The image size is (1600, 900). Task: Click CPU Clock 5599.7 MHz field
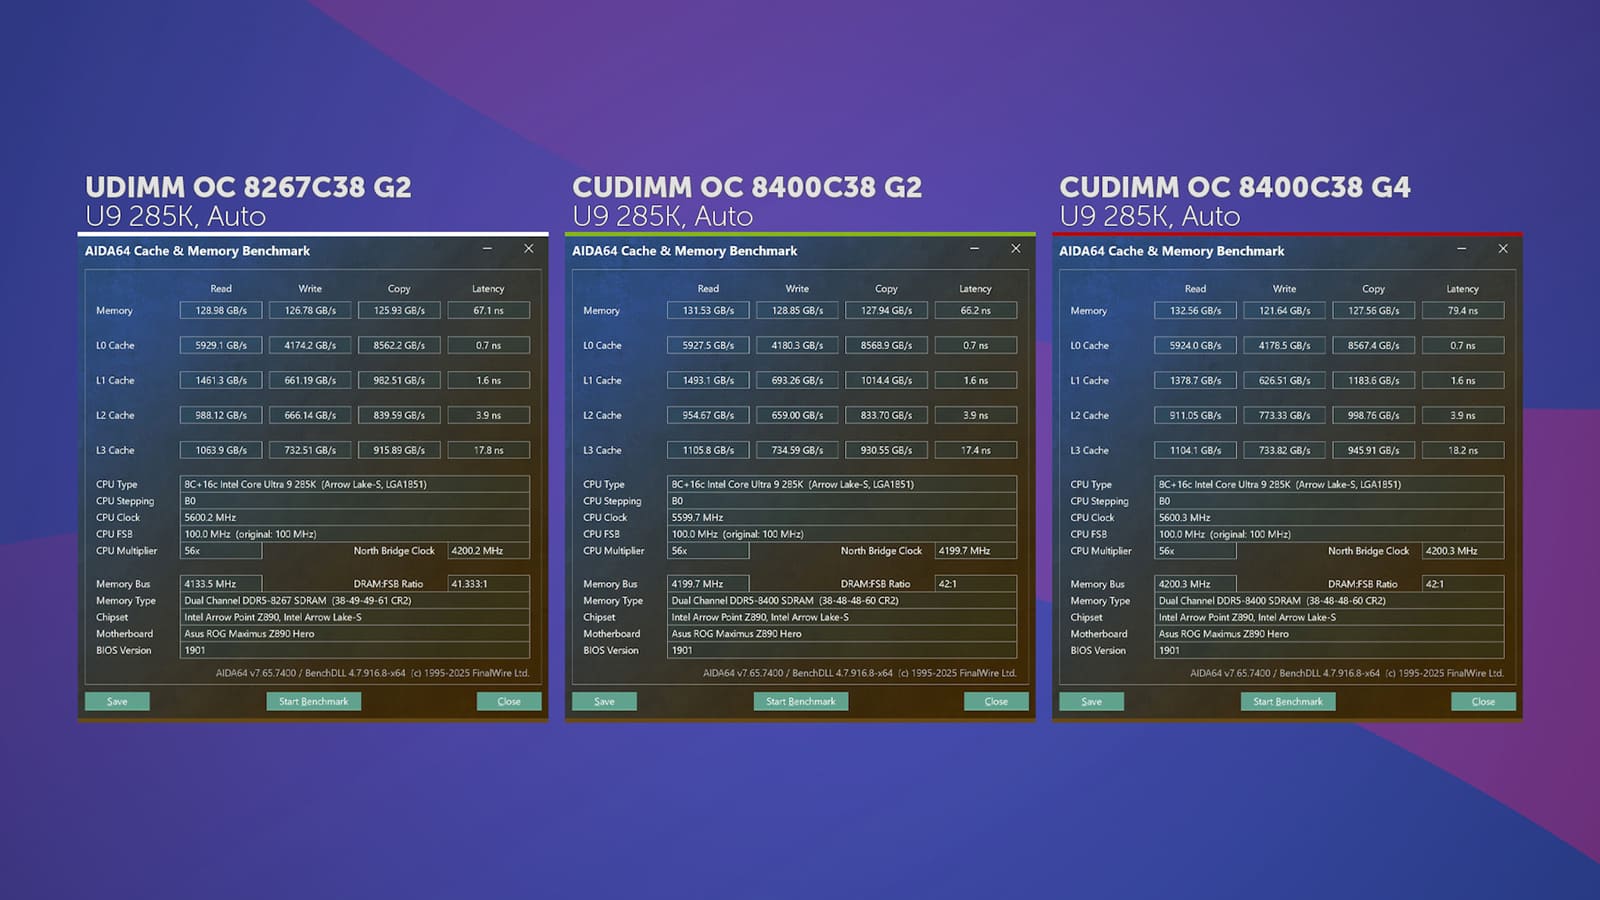(x=841, y=517)
